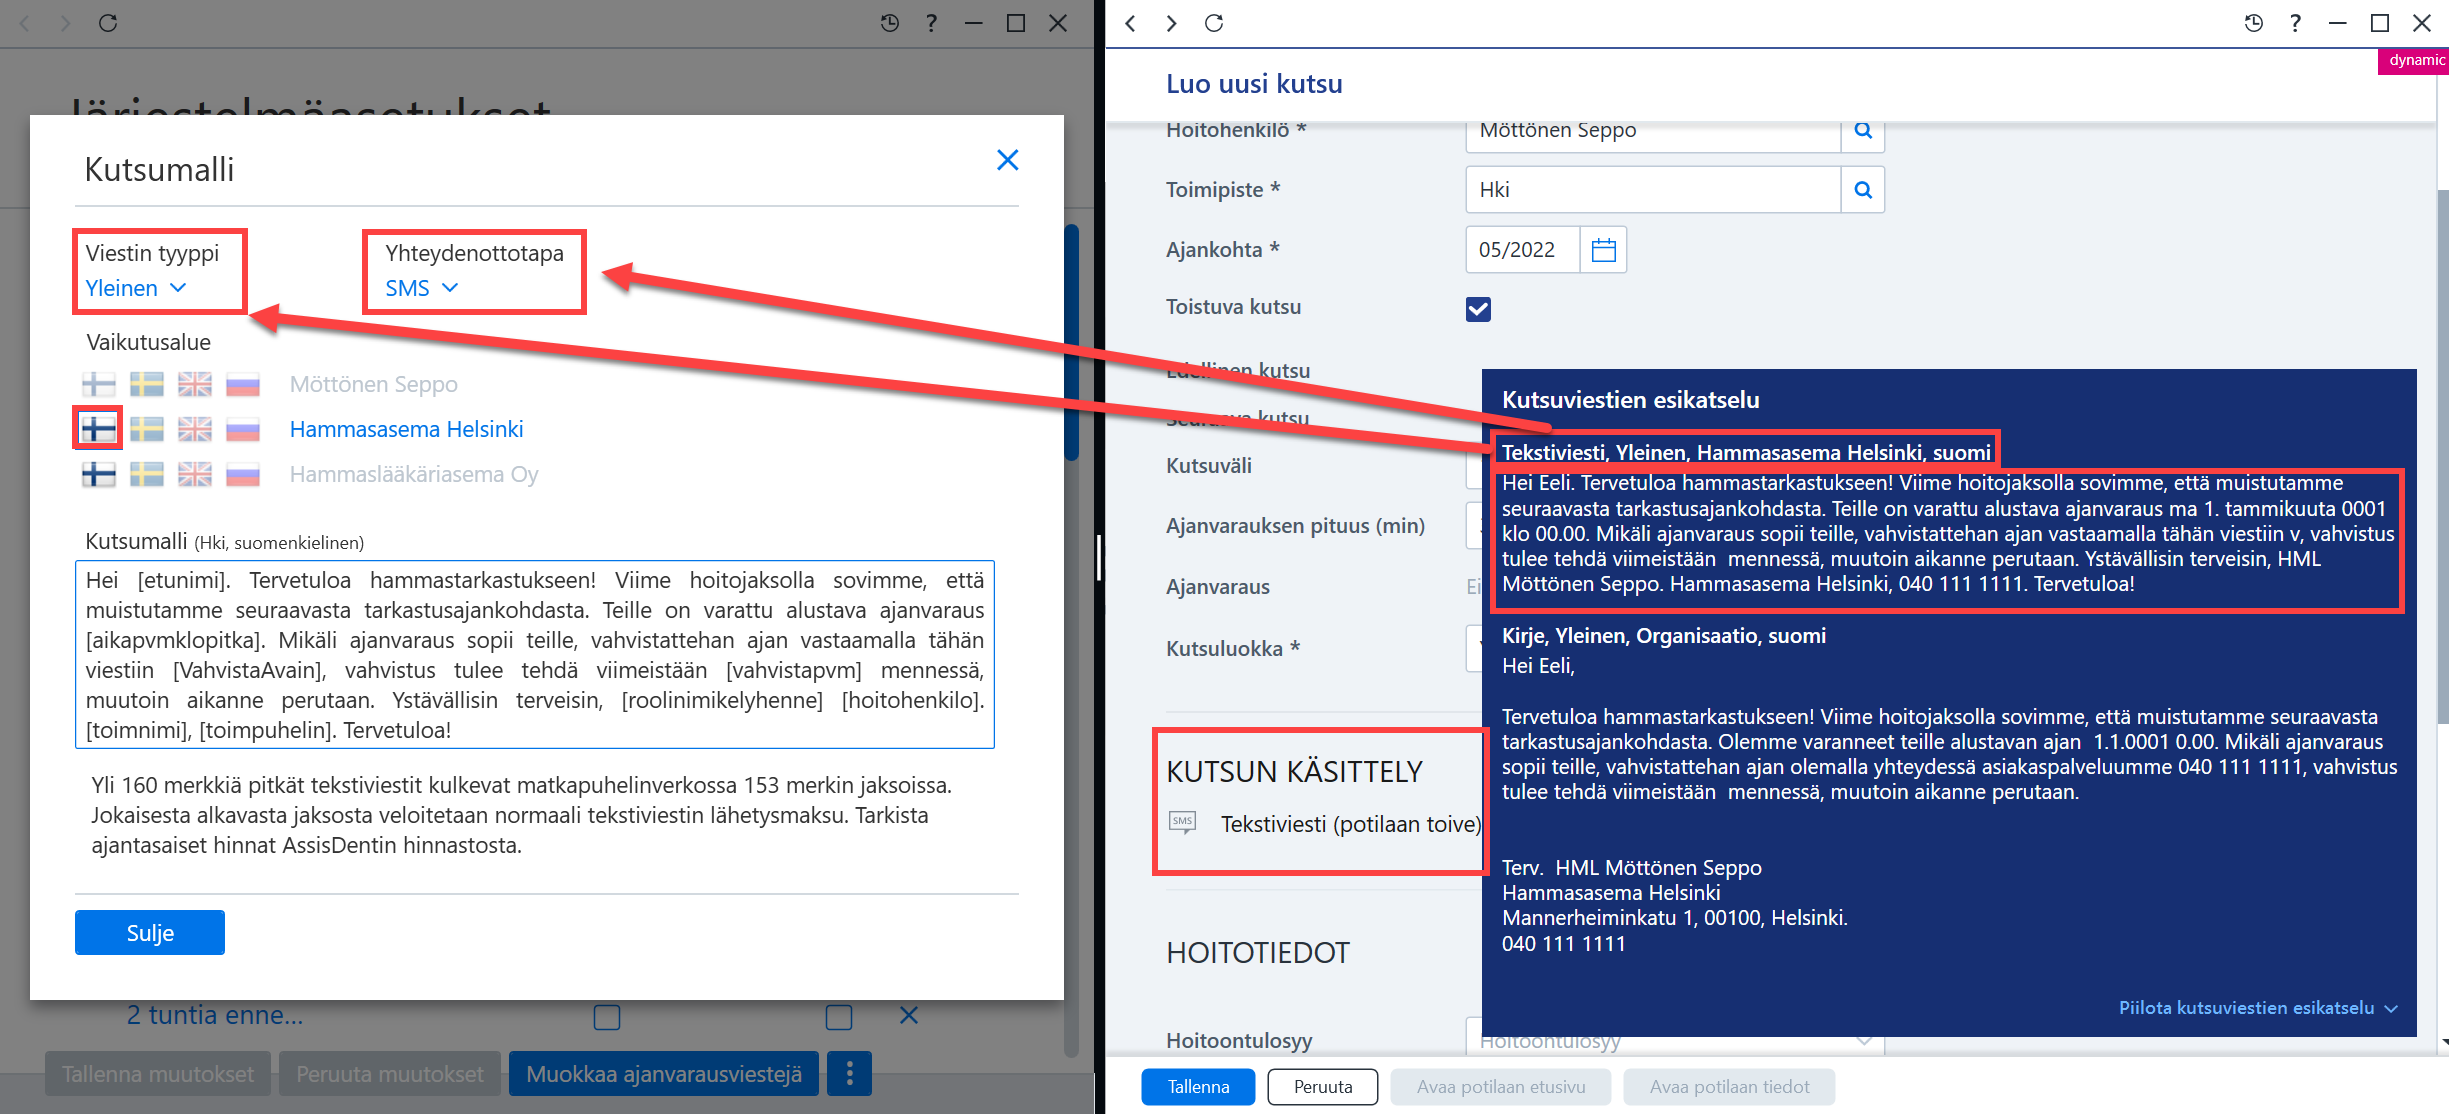Hide the invitation preview via Piilota link
Image resolution: width=2449 pixels, height=1114 pixels.
(2257, 1008)
